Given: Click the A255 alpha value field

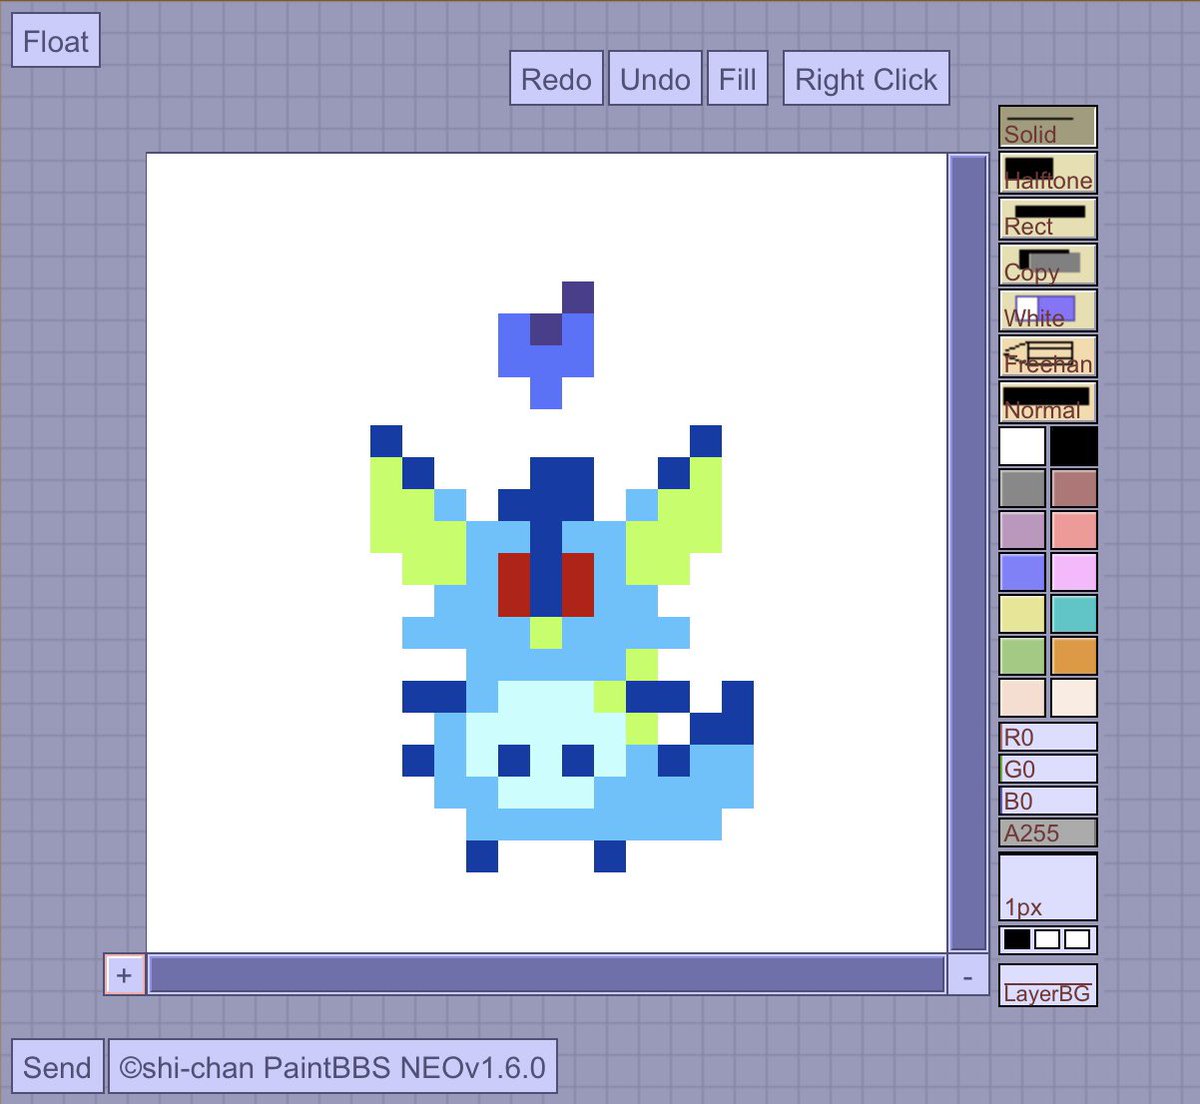Looking at the screenshot, I should [x=1047, y=831].
